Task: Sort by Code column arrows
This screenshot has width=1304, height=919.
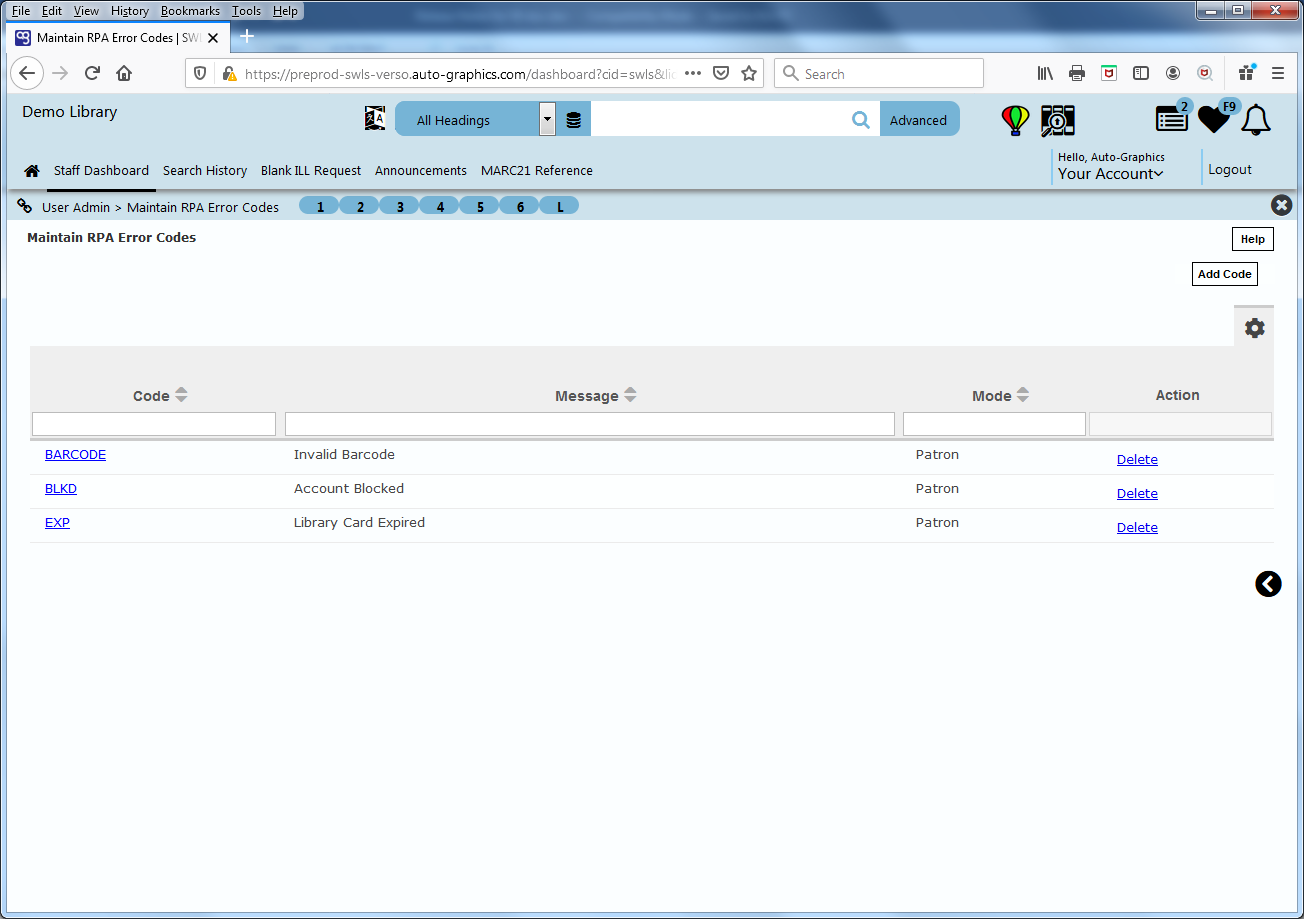Action: click(181, 395)
